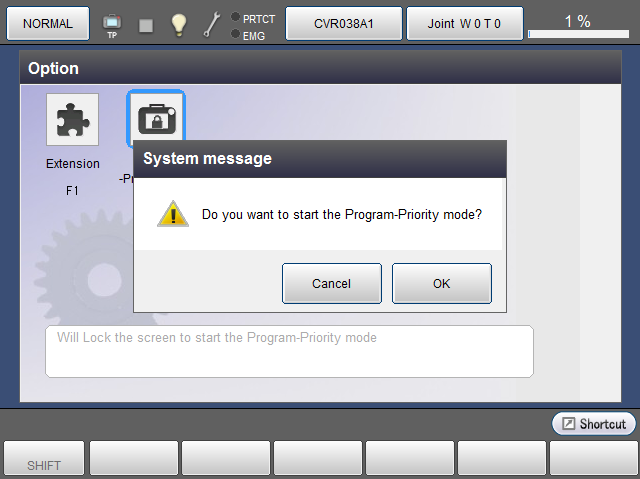Open the Joint W0 T0 selector
640x479 pixels.
point(464,23)
